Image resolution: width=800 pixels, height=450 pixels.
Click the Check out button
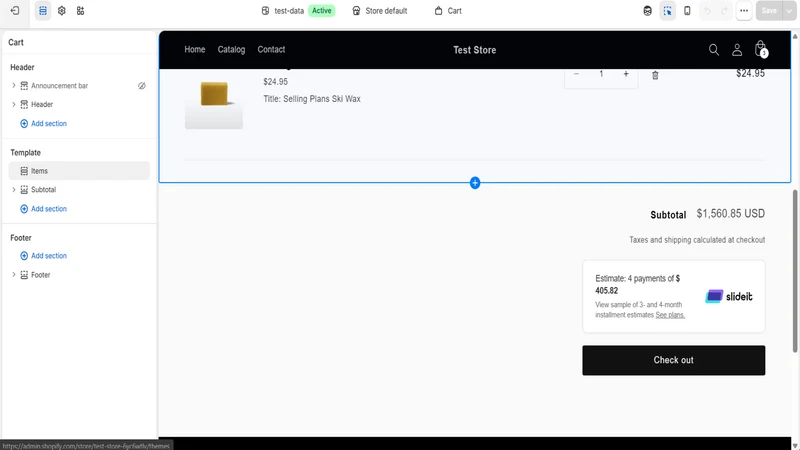click(673, 360)
